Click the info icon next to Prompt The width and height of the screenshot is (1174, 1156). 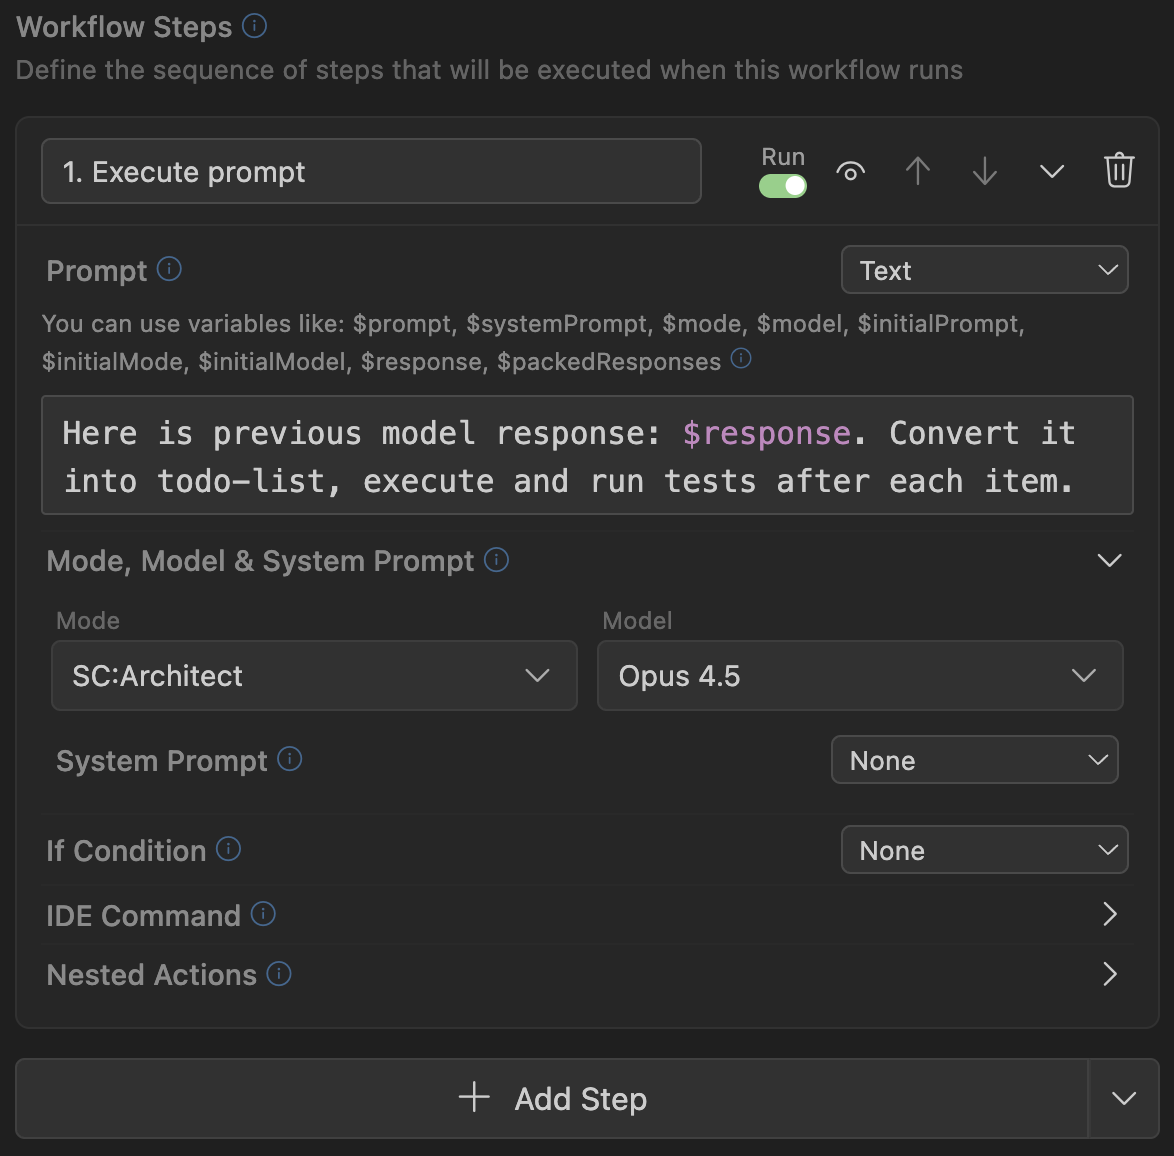[170, 269]
